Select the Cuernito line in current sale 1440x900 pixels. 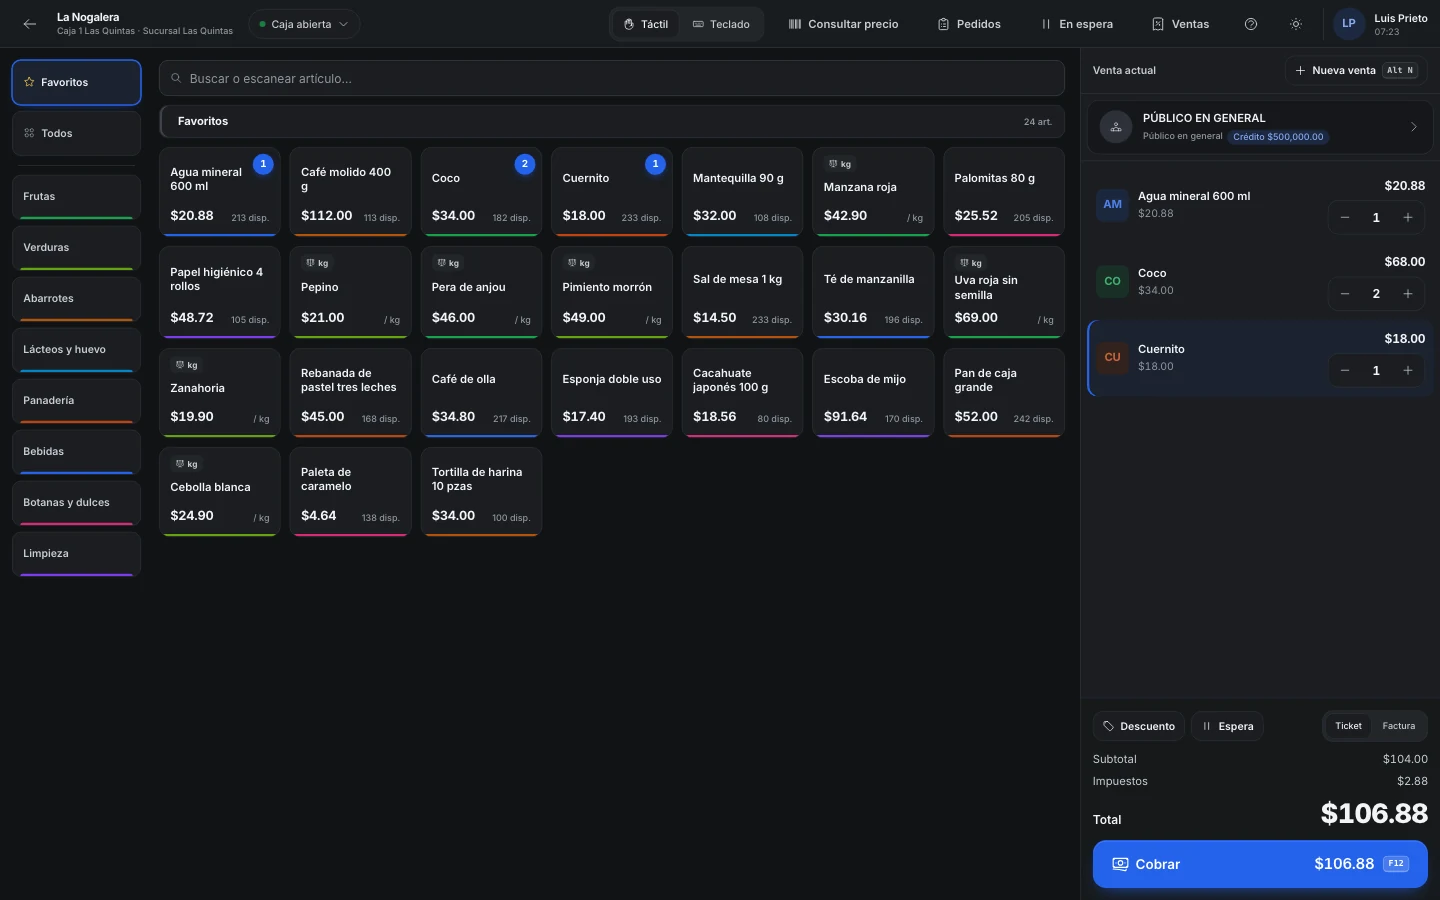click(x=1260, y=358)
